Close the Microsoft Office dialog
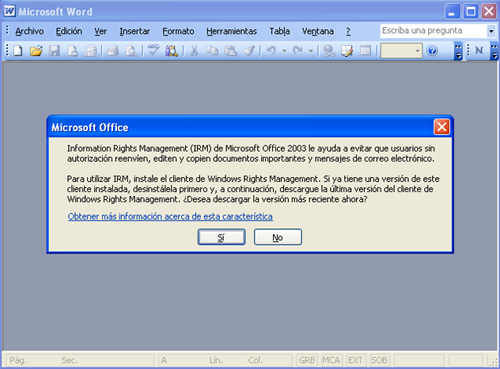Screen dimensions: 500x369 coord(442,127)
